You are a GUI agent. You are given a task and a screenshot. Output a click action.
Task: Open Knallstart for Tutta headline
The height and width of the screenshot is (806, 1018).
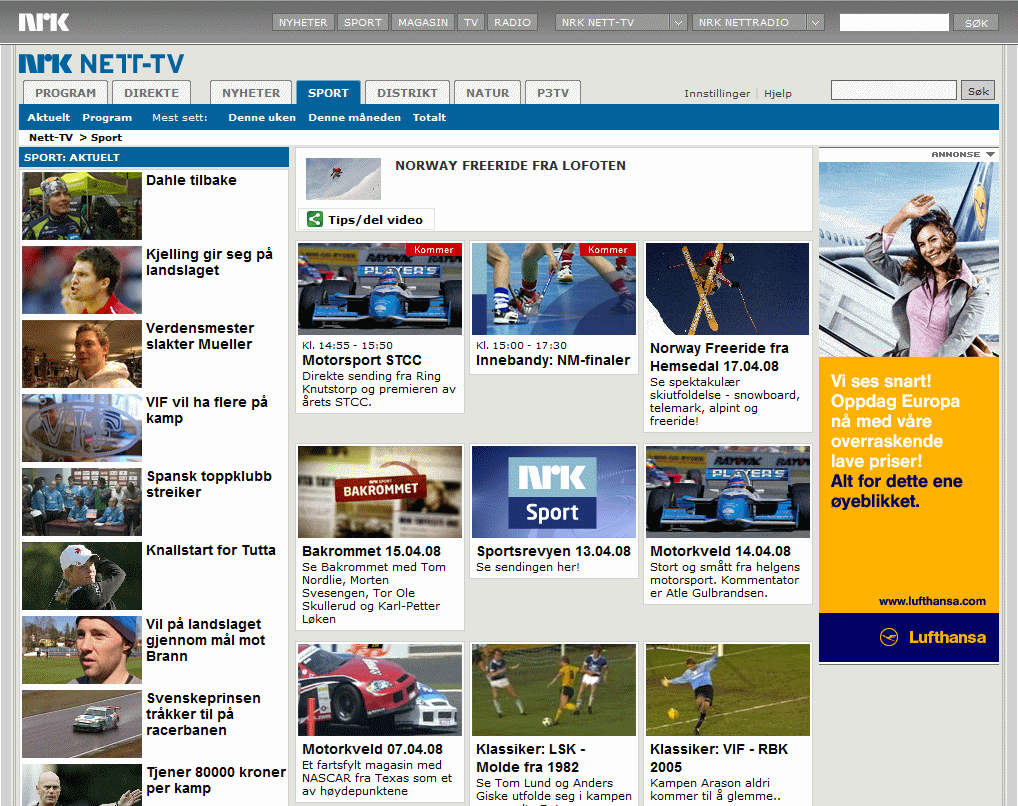pyautogui.click(x=211, y=550)
